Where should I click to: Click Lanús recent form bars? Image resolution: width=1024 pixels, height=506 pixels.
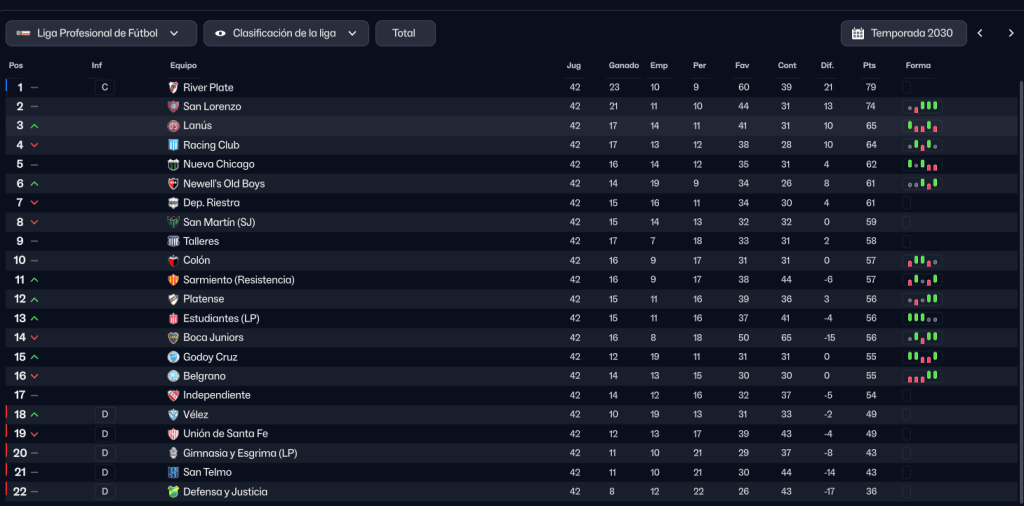point(923,126)
